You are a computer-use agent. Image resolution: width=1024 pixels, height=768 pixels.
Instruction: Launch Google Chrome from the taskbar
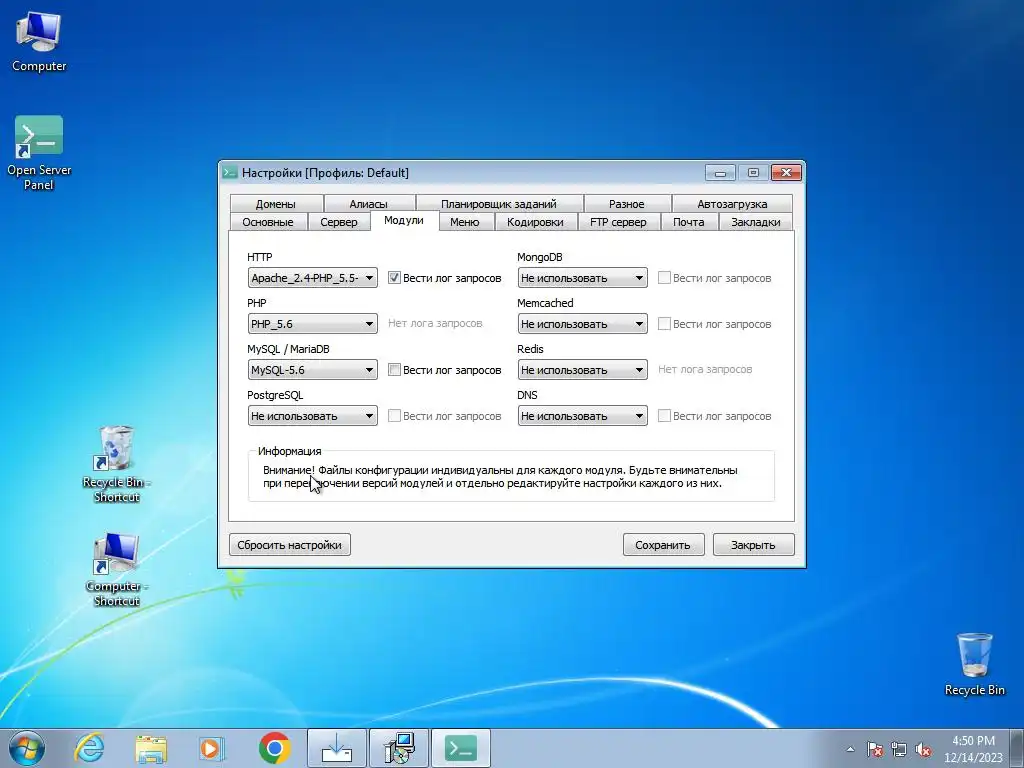(274, 748)
